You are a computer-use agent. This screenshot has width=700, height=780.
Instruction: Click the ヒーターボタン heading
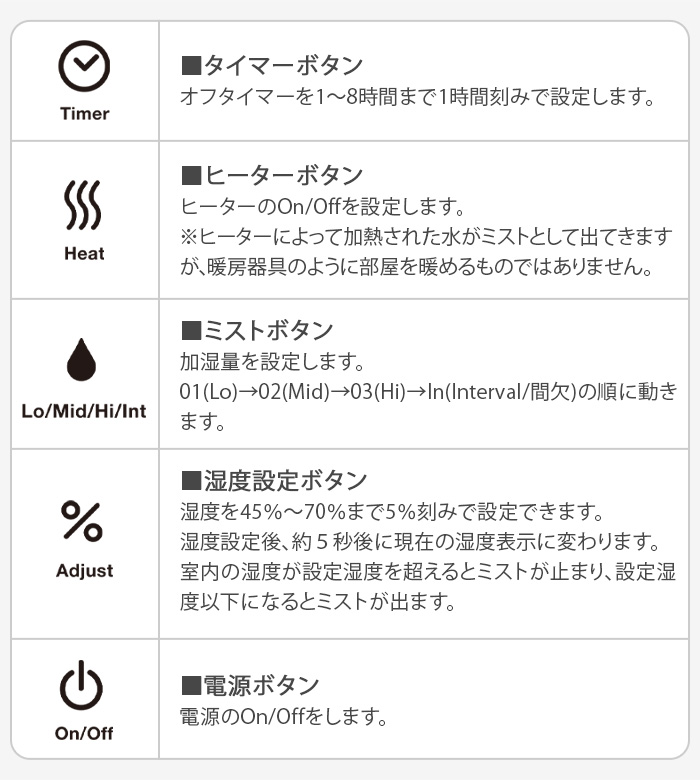272,175
